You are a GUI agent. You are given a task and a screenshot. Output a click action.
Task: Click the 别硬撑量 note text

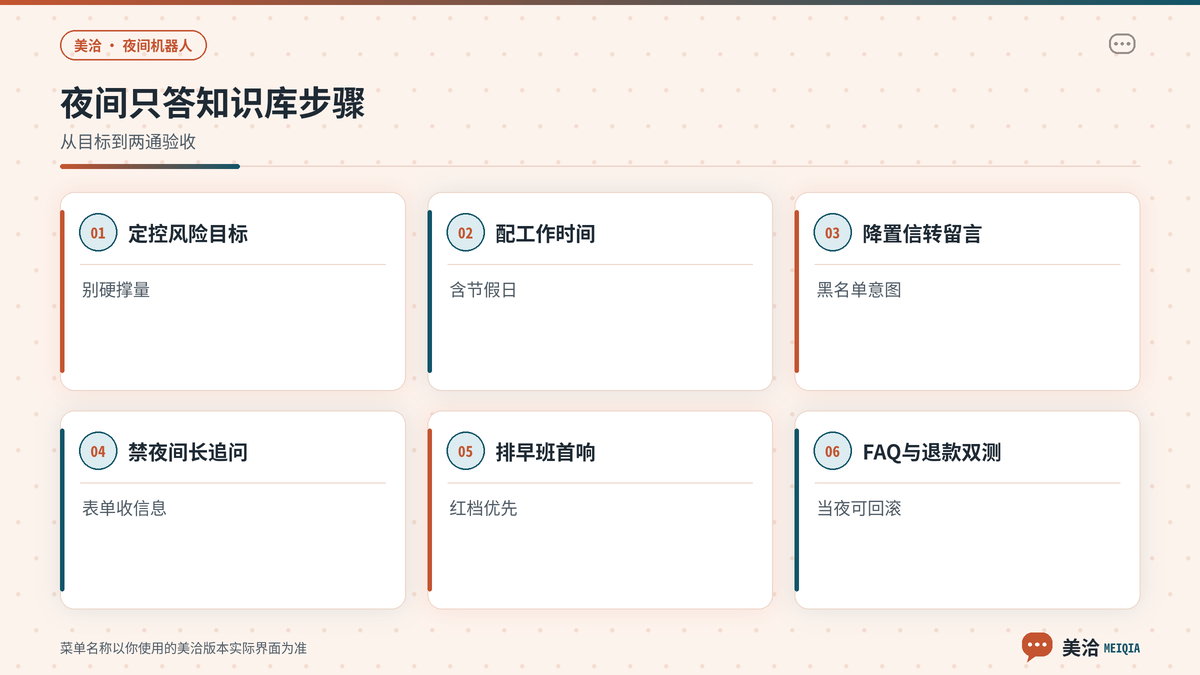coord(116,290)
